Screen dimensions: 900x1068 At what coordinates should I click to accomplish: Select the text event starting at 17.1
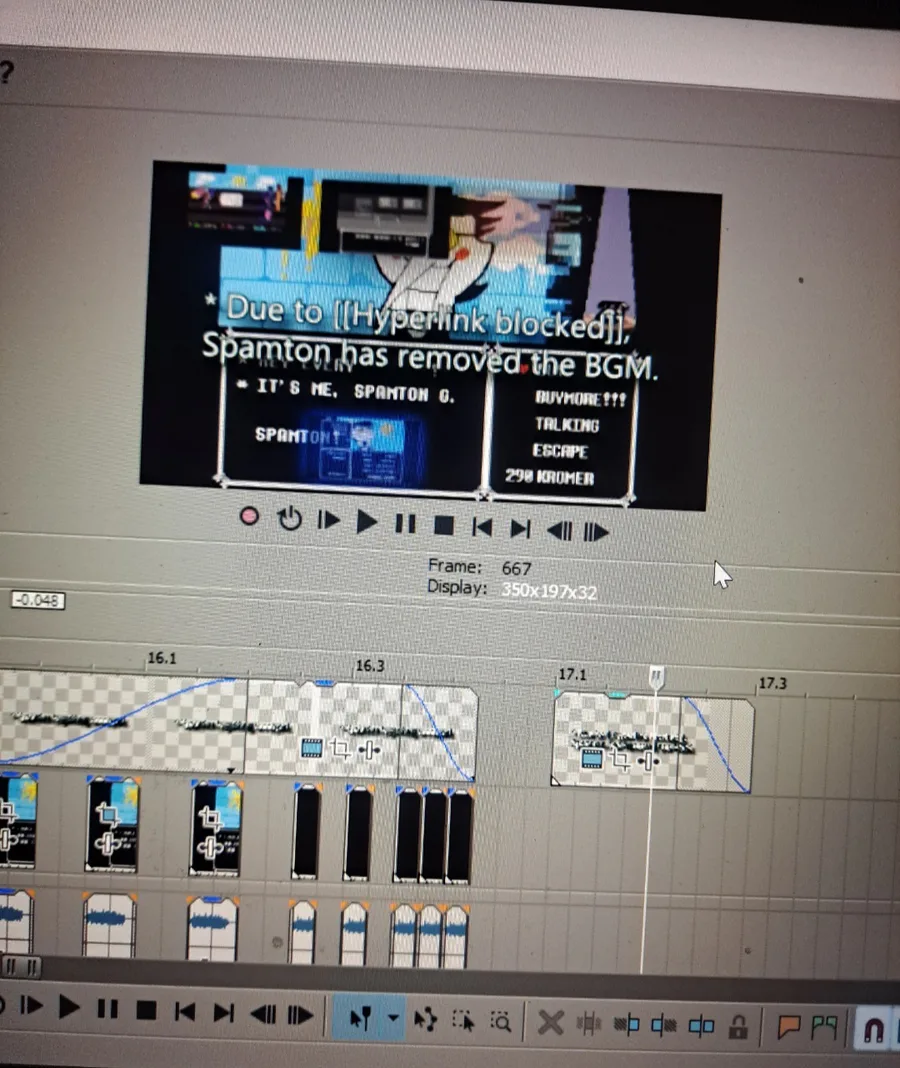(x=653, y=742)
